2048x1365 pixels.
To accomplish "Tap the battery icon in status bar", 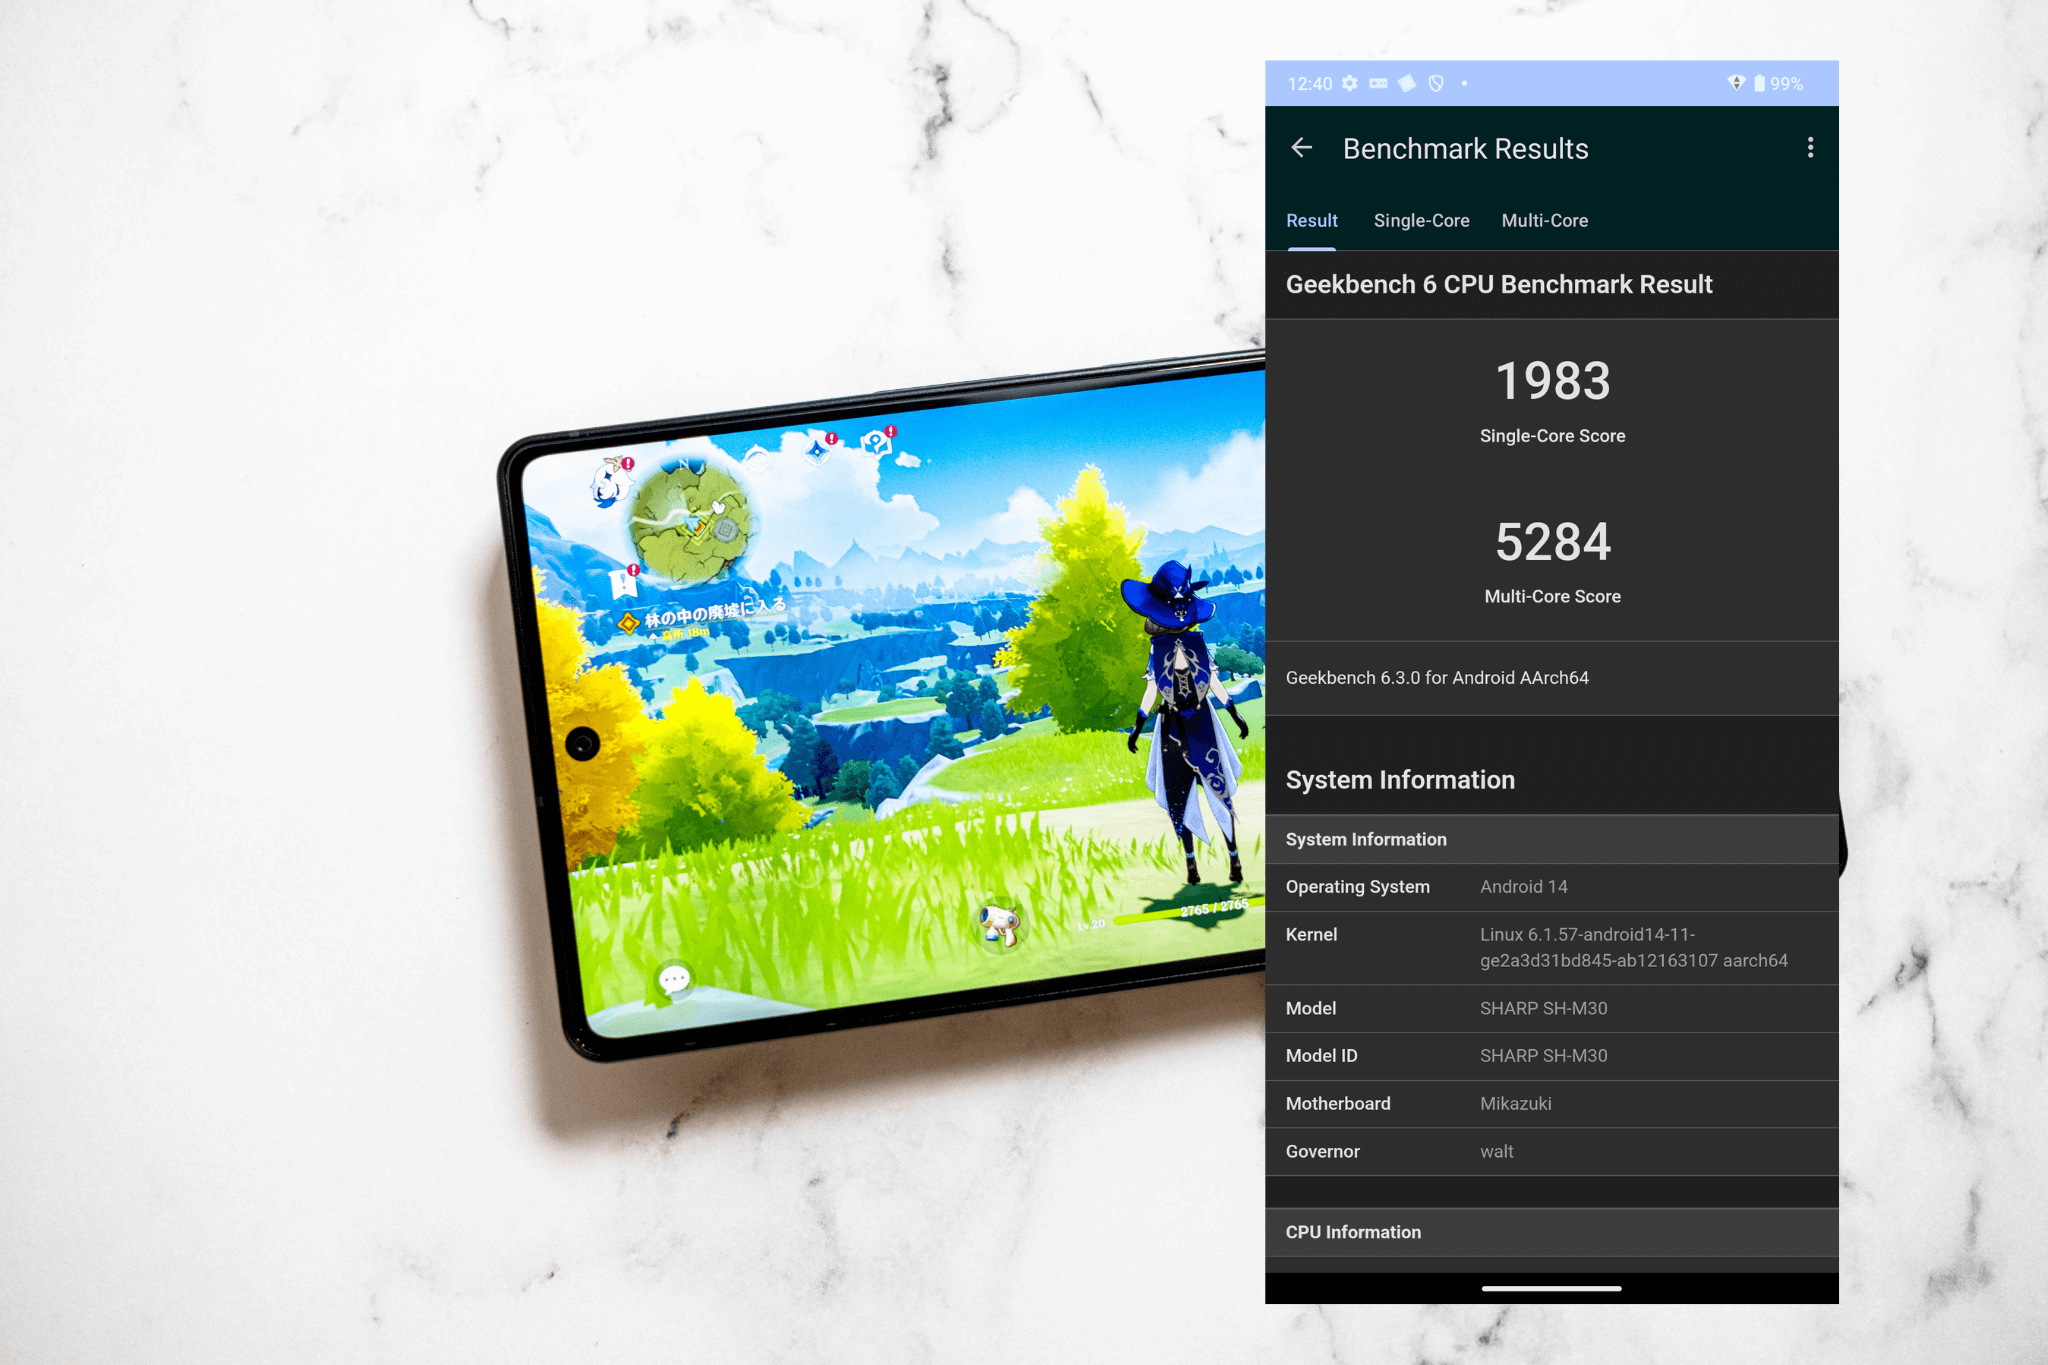I will point(1759,83).
